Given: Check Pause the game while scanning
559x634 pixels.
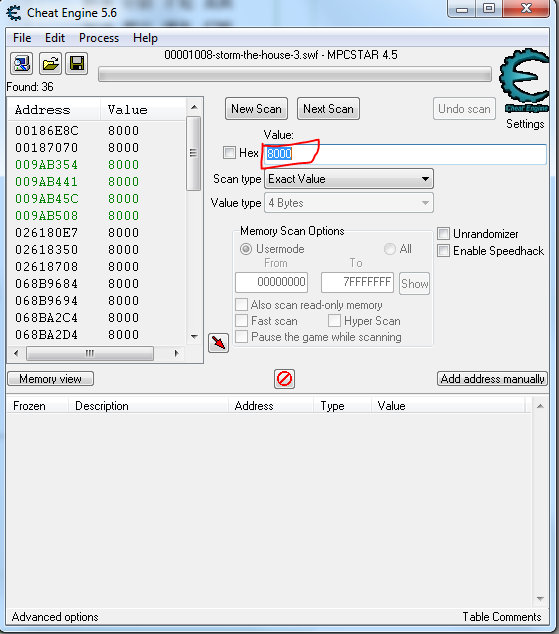Looking at the screenshot, I should (x=241, y=337).
